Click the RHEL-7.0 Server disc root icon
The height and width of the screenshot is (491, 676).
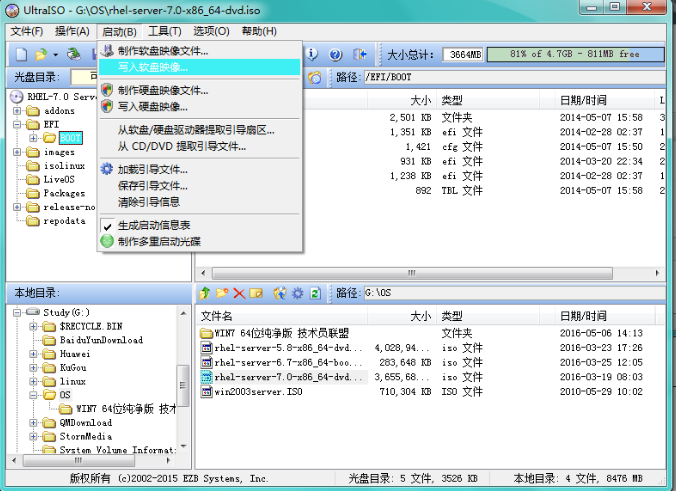click(16, 97)
